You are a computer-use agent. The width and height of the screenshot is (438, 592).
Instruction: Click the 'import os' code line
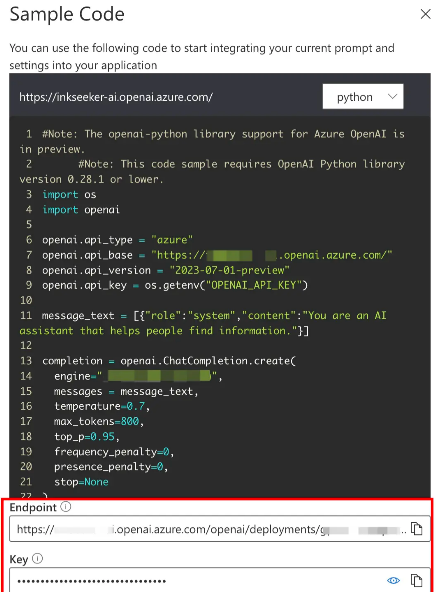click(69, 194)
